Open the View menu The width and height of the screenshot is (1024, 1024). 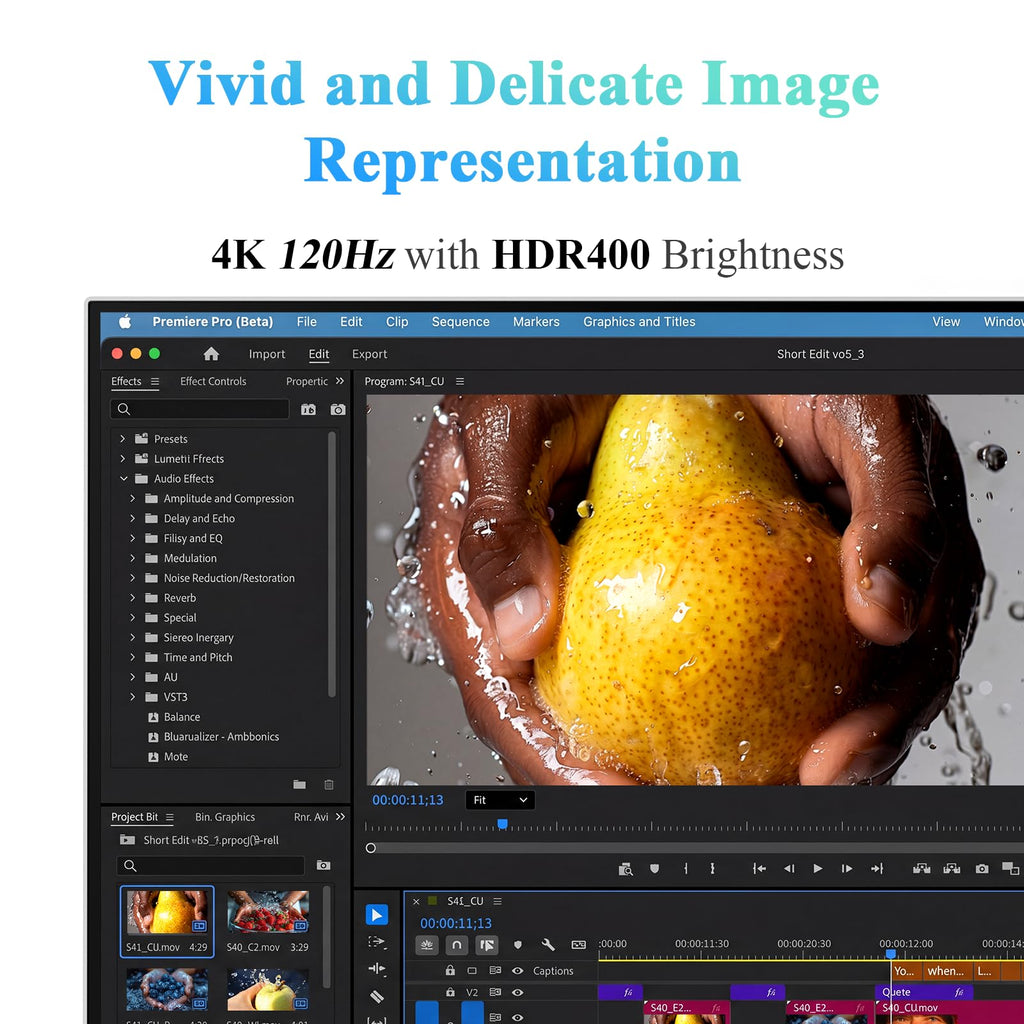[x=946, y=321]
